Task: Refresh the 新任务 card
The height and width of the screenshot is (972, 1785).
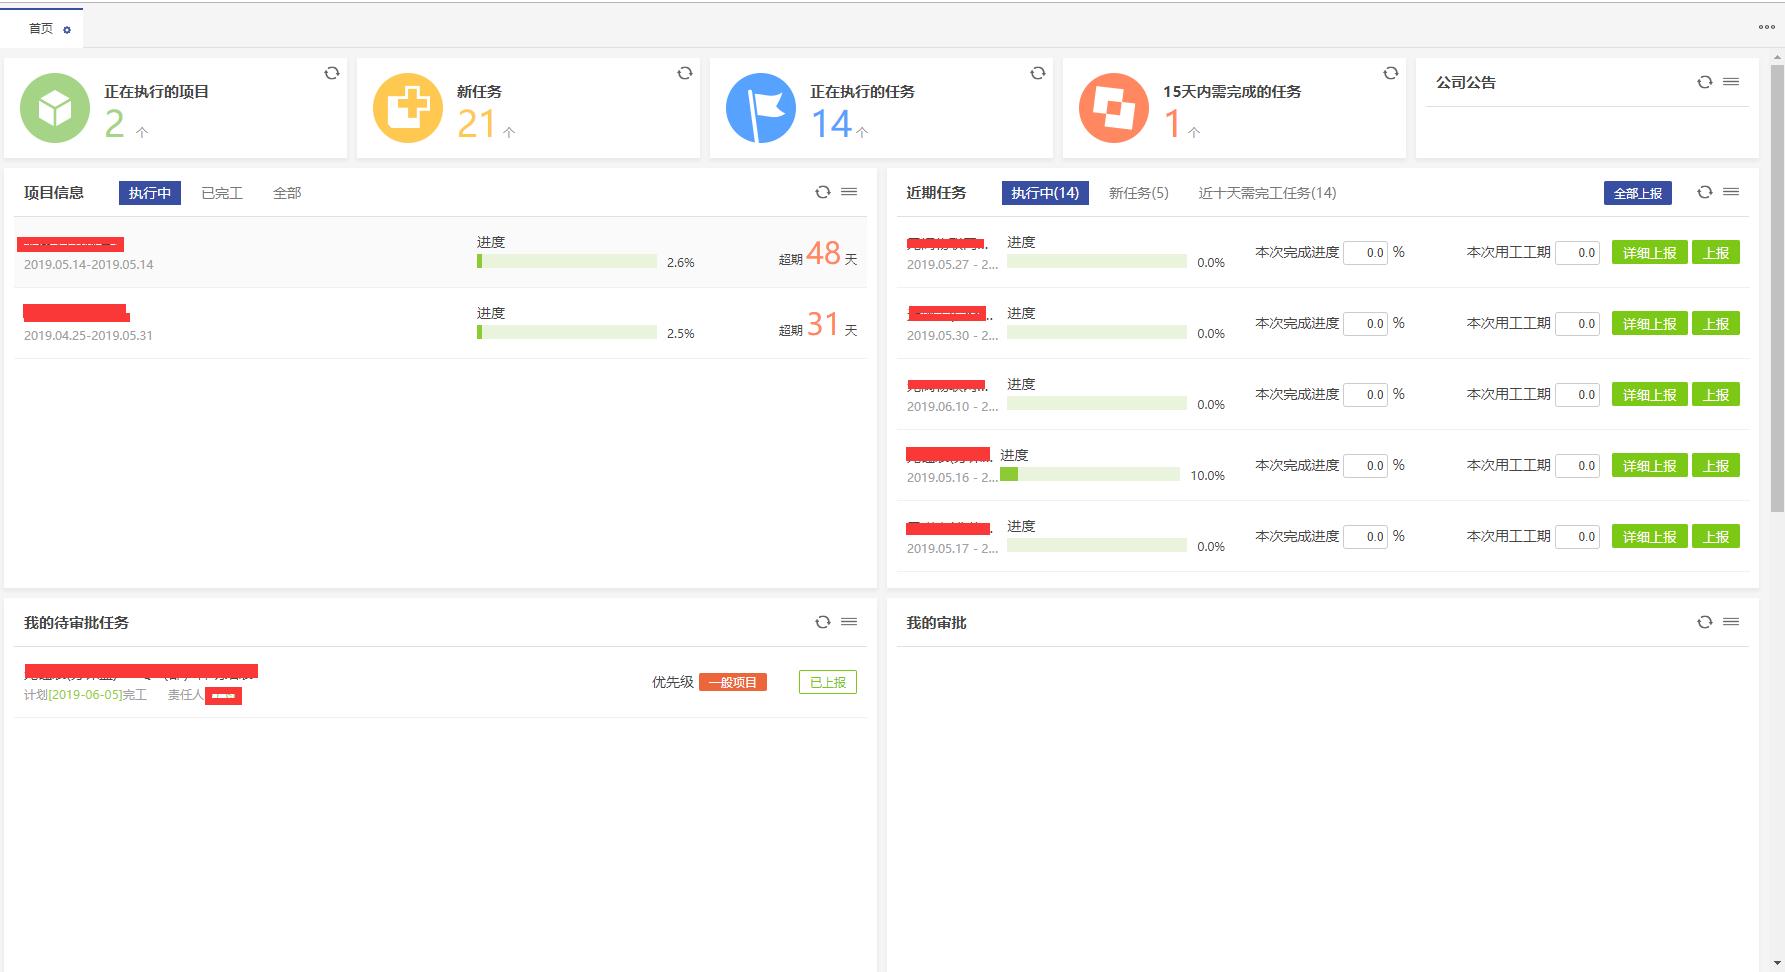Action: (x=685, y=73)
